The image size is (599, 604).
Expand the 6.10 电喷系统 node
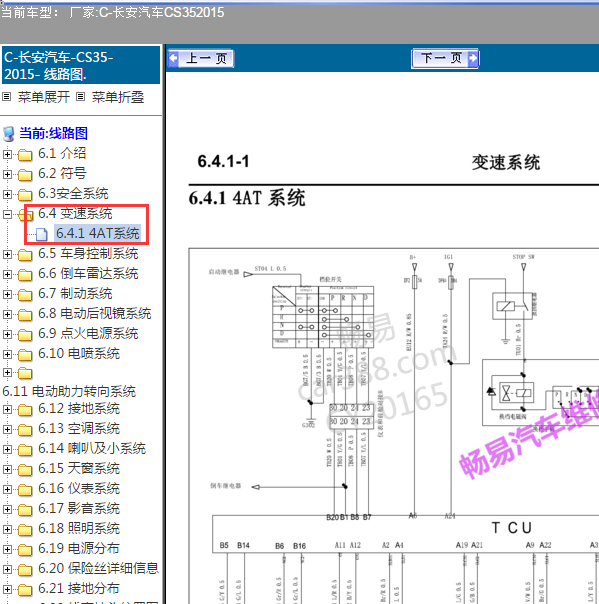[7, 354]
